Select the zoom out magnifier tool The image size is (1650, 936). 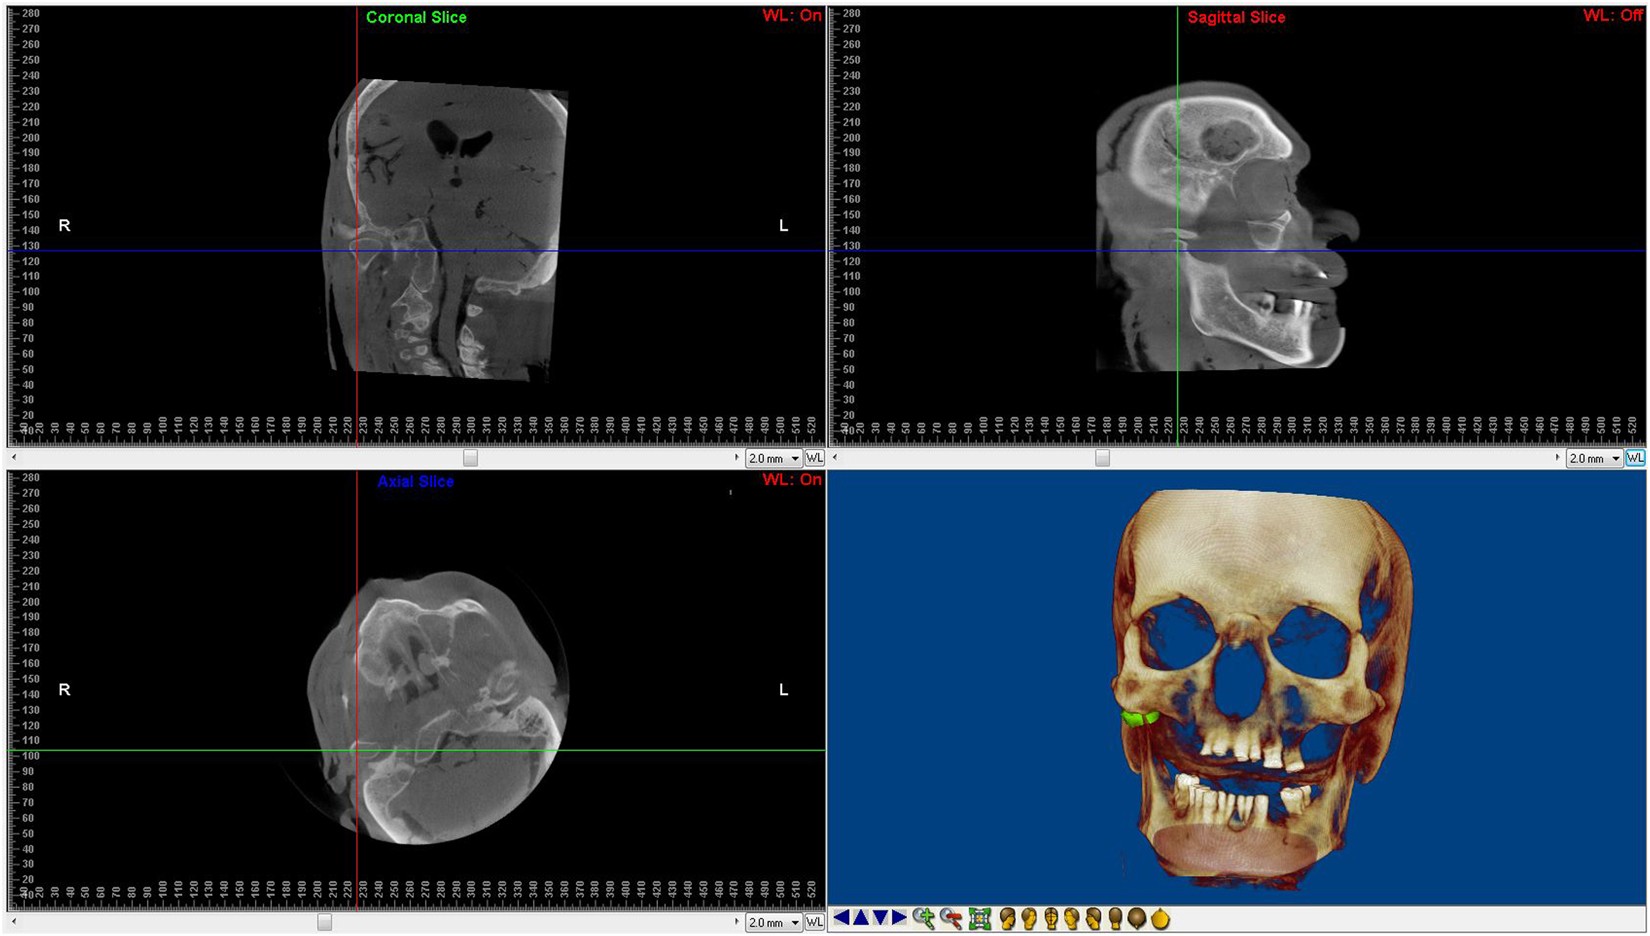point(950,920)
